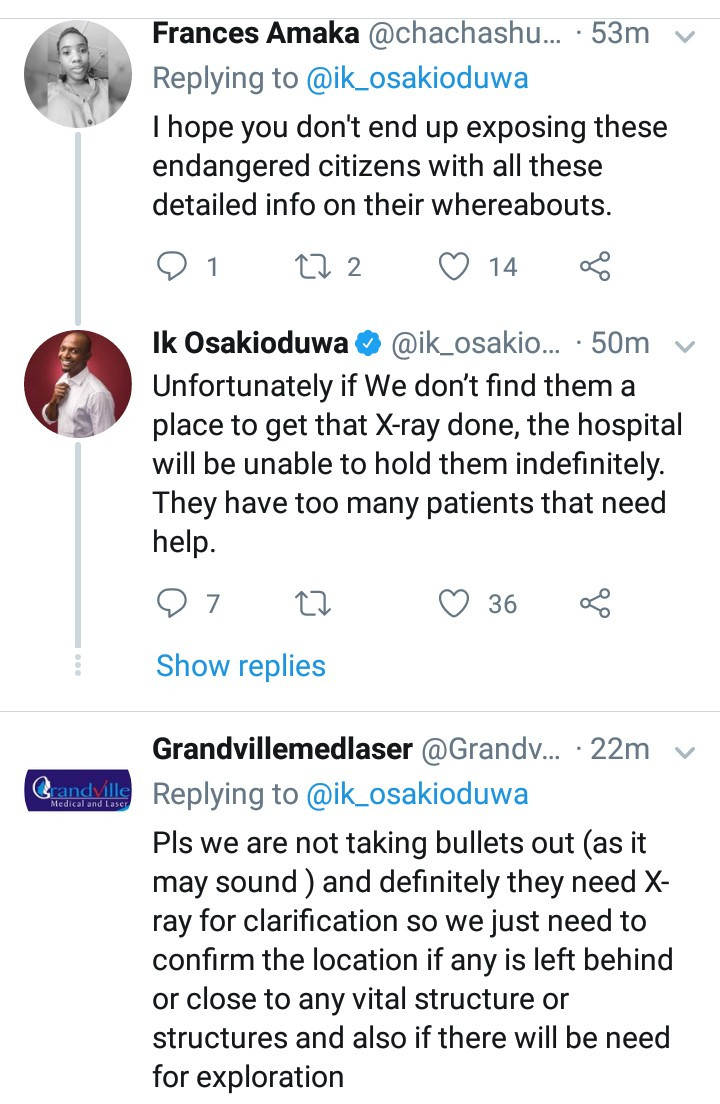Viewport: 720px width, 1104px height.
Task: Open Ik Osakioduwa's profile picture
Action: pos(77,384)
